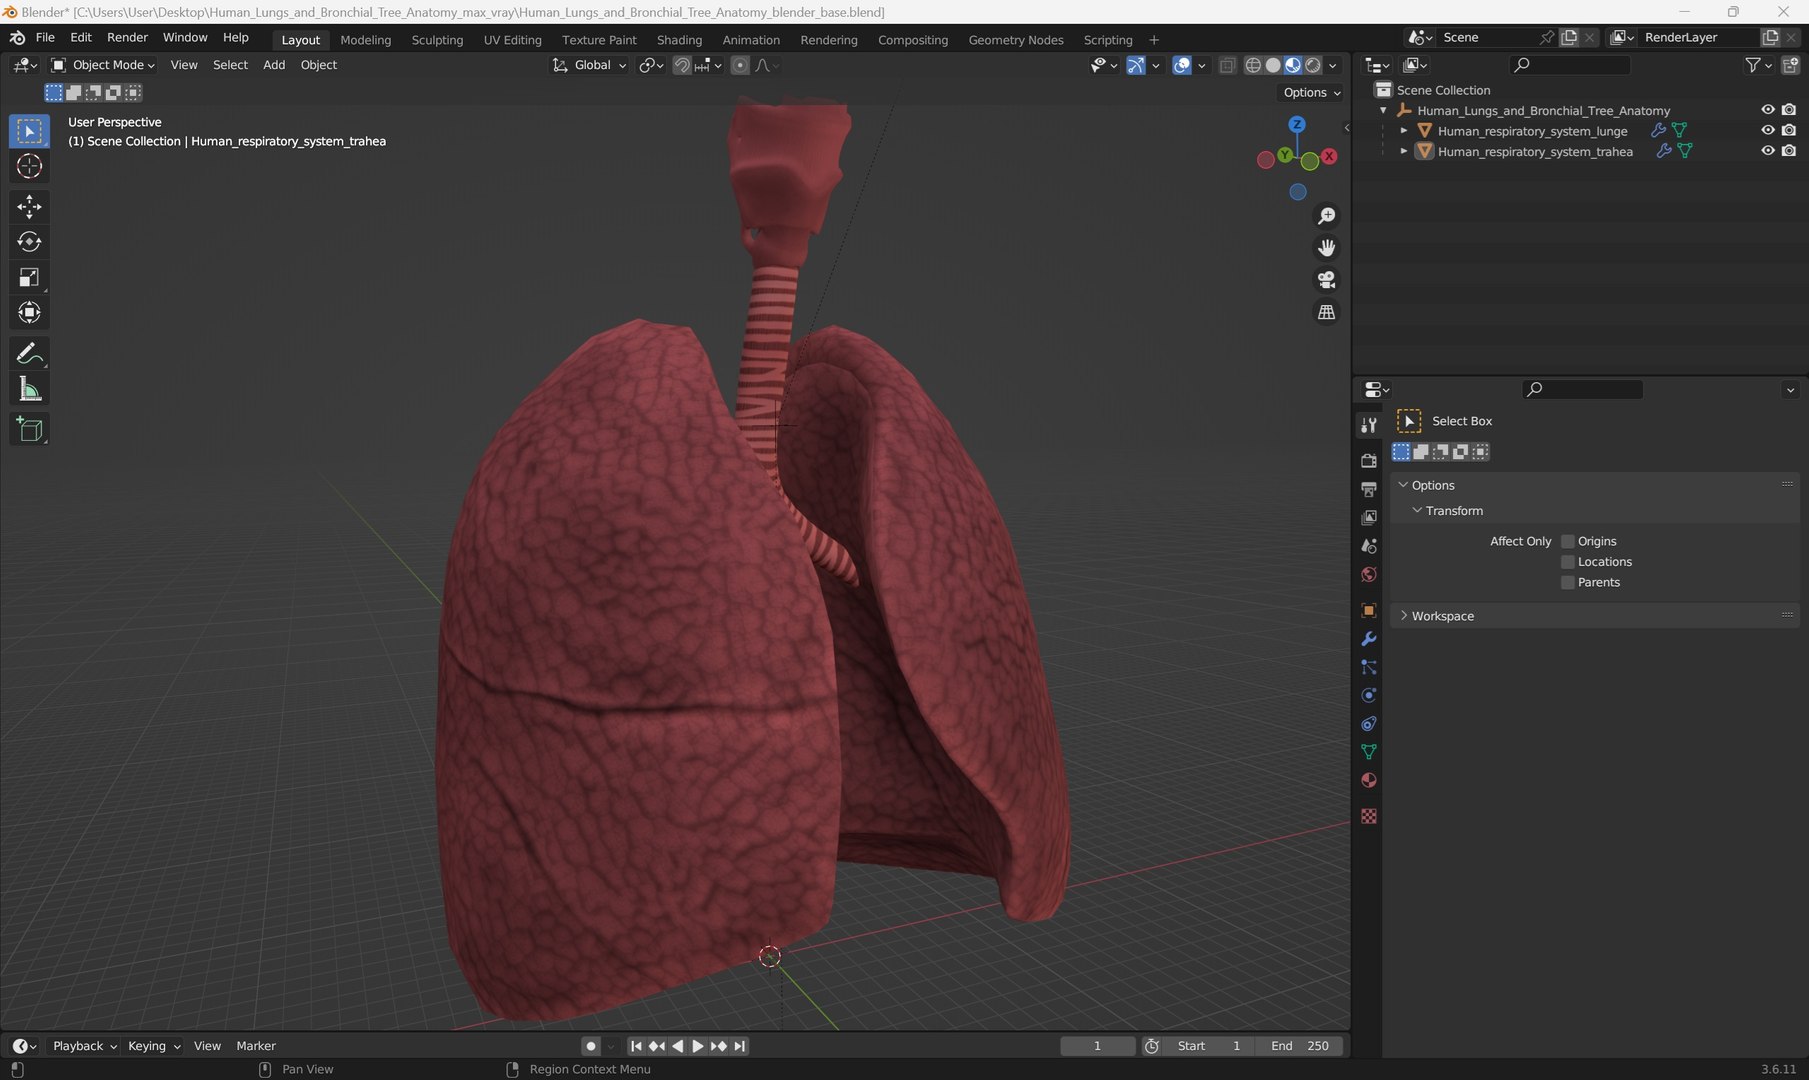The width and height of the screenshot is (1809, 1080).
Task: Click the Start frame field
Action: pyautogui.click(x=1210, y=1046)
